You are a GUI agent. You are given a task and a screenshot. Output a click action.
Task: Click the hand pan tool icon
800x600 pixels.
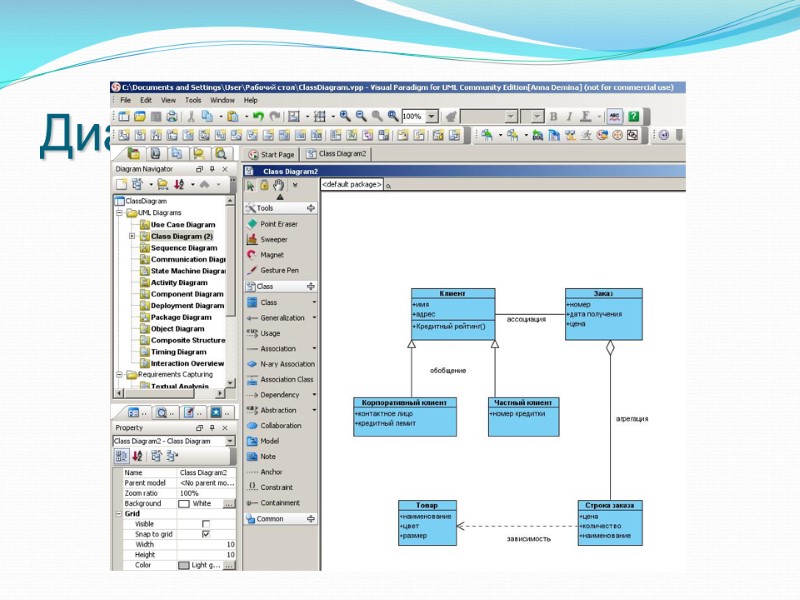click(x=278, y=185)
